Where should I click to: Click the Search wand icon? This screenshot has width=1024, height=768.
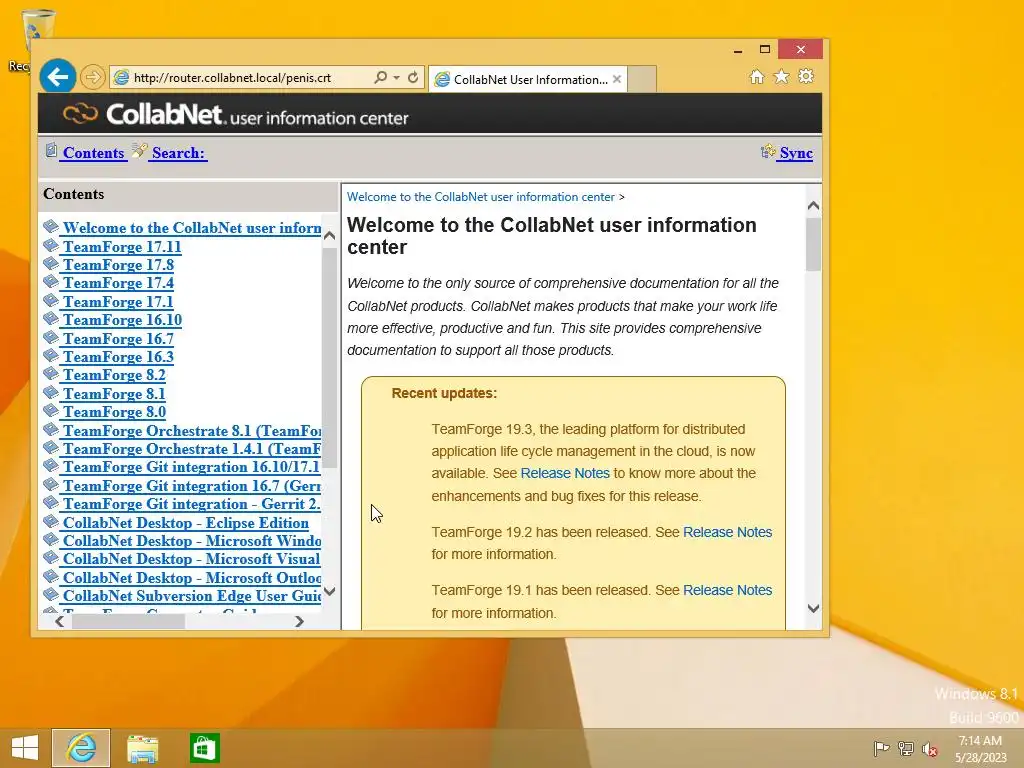coord(139,151)
